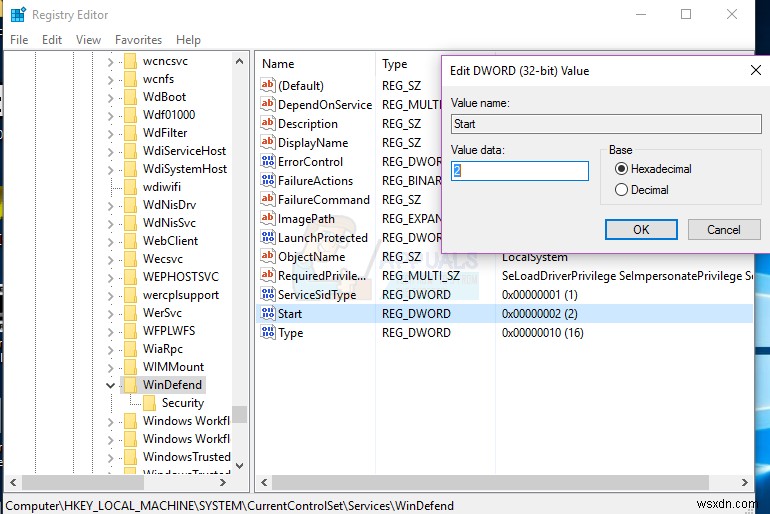The image size is (770, 514).
Task: Click the DWORD icon beside ServiceSidType
Action: [x=268, y=295]
